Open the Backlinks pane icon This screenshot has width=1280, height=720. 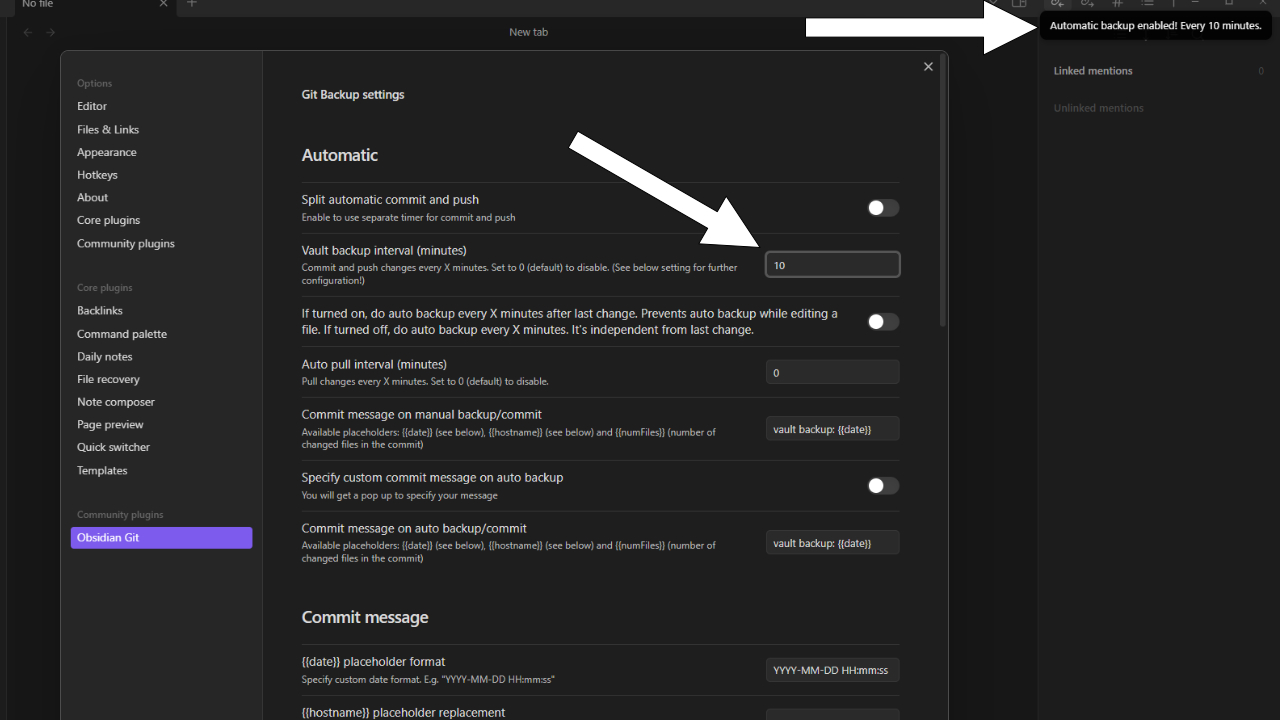click(1057, 4)
